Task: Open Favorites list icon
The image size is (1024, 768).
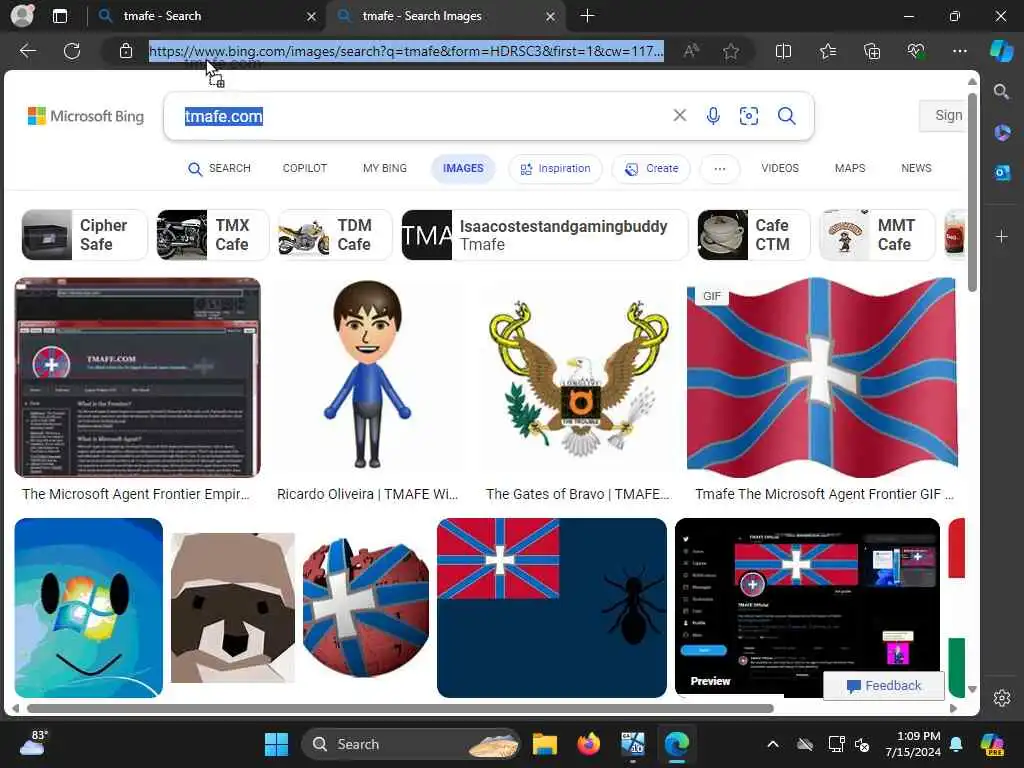Action: 827,51
